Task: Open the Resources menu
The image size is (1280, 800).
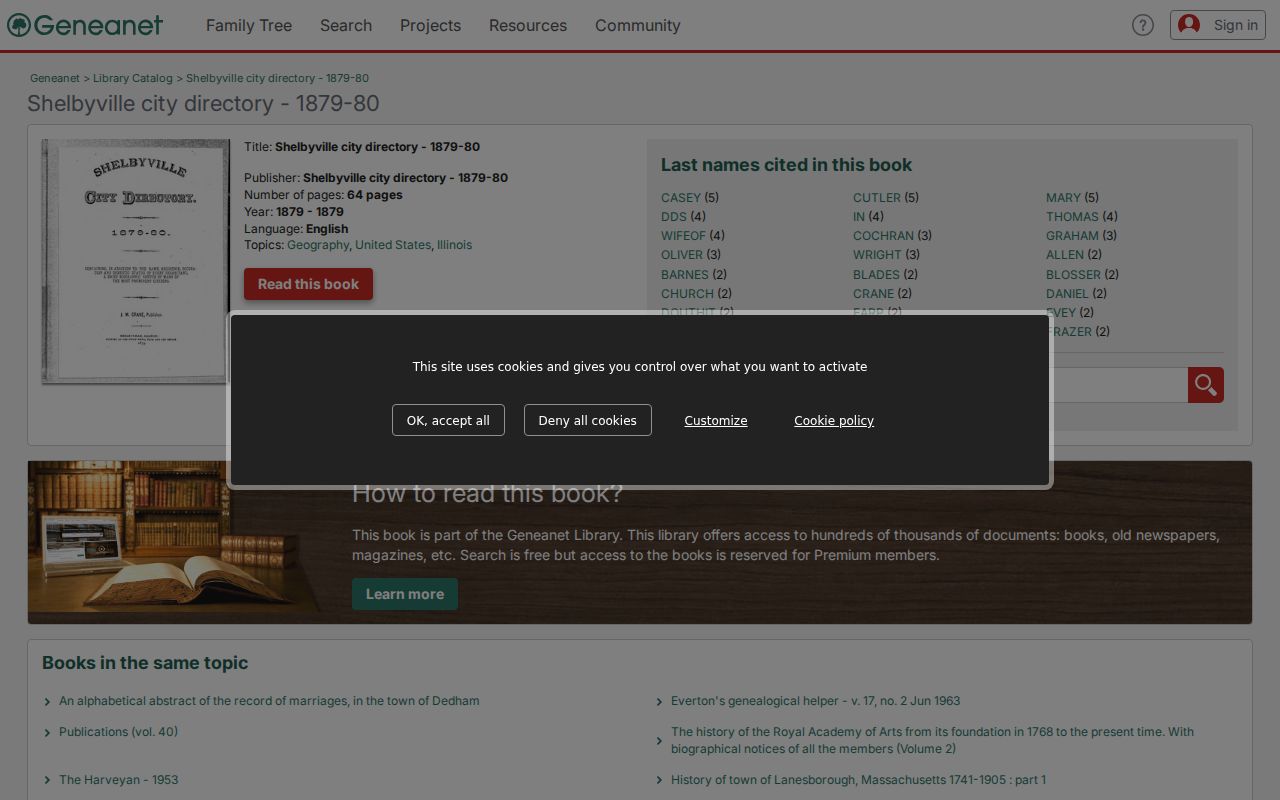Action: click(528, 25)
